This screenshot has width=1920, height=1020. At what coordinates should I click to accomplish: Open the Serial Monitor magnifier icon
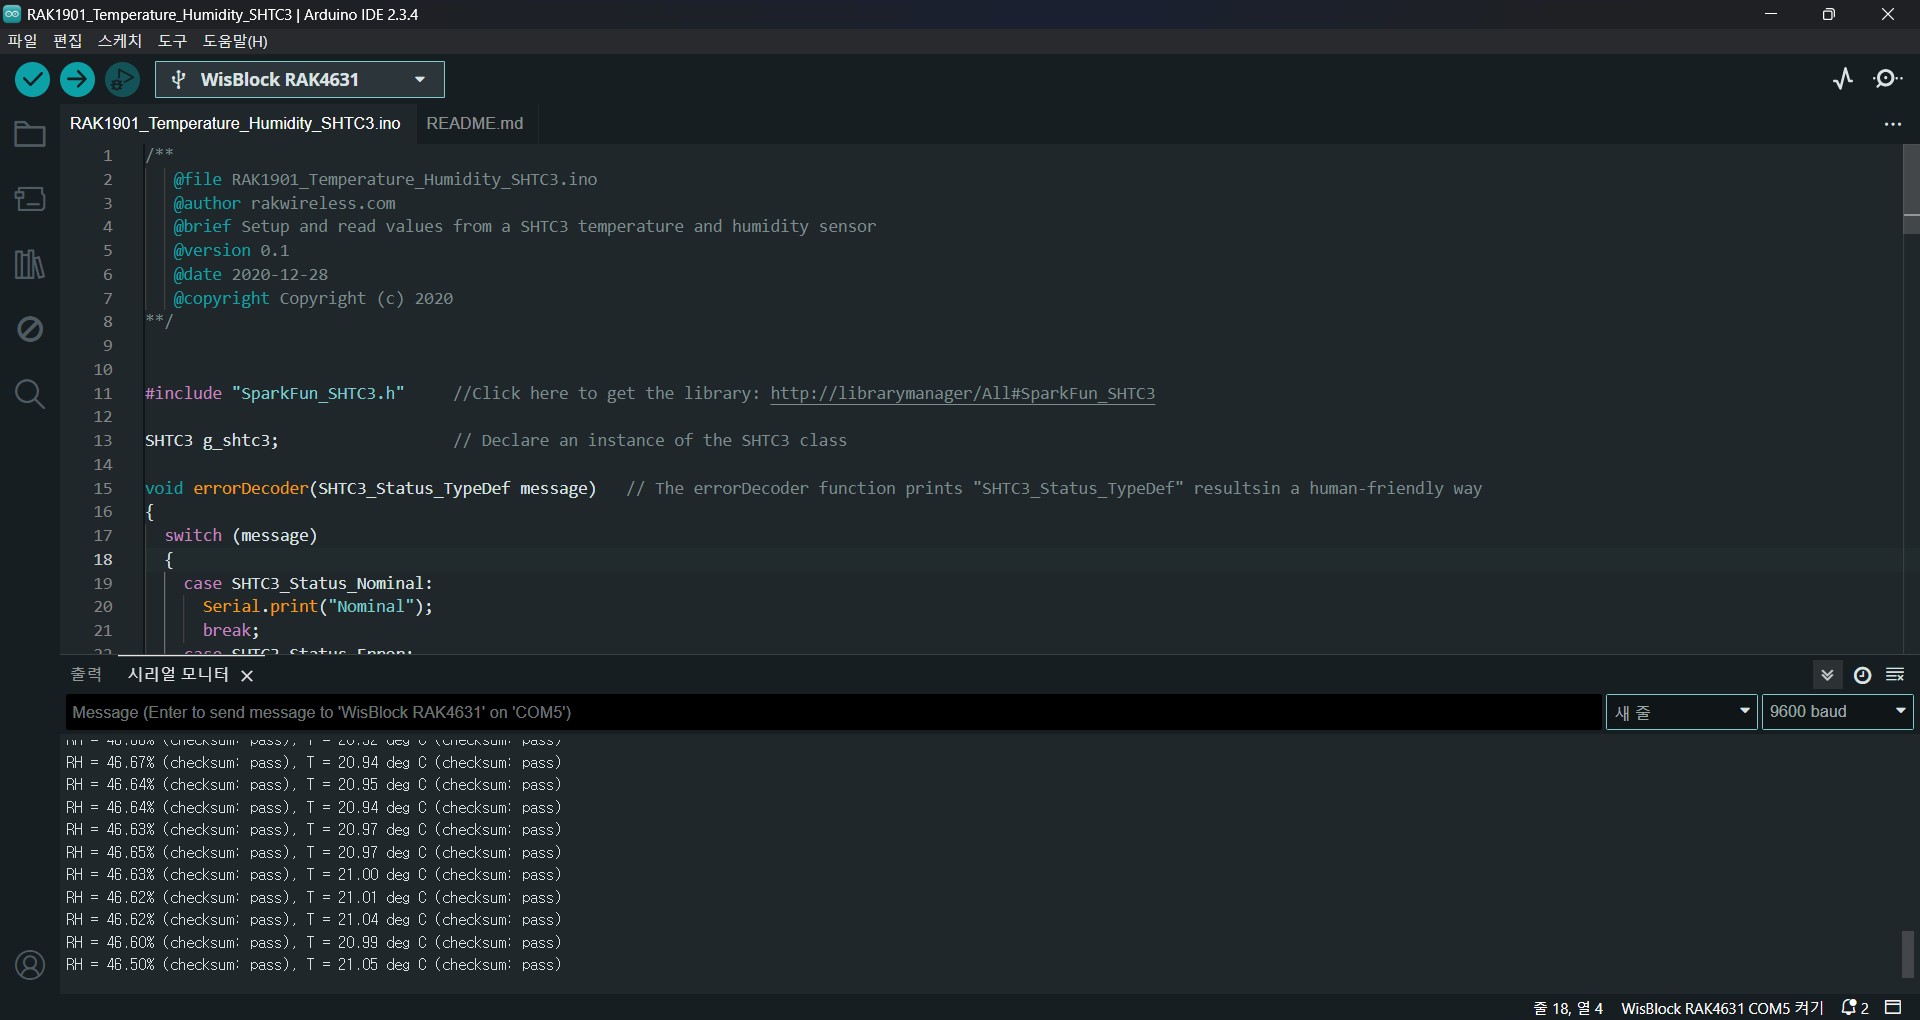tap(1888, 79)
